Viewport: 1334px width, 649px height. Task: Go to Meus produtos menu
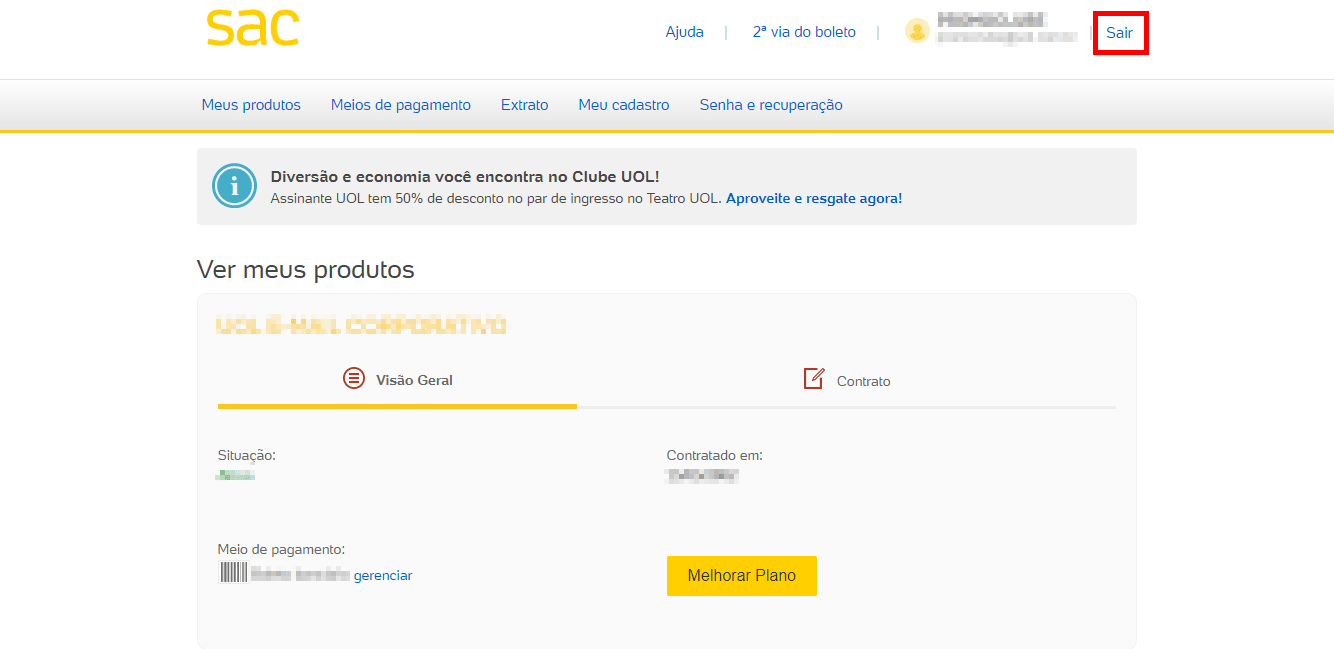click(x=251, y=105)
